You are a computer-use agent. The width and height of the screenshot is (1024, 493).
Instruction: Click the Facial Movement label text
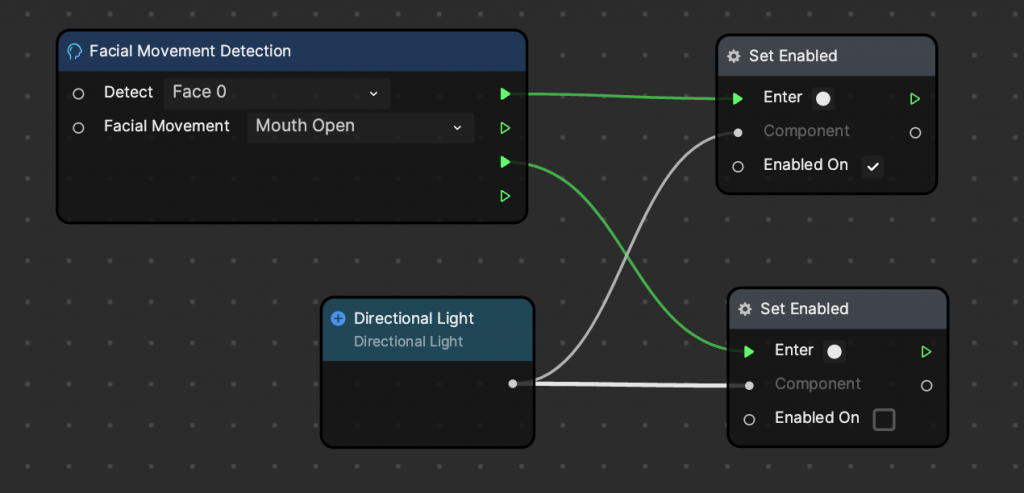[167, 126]
